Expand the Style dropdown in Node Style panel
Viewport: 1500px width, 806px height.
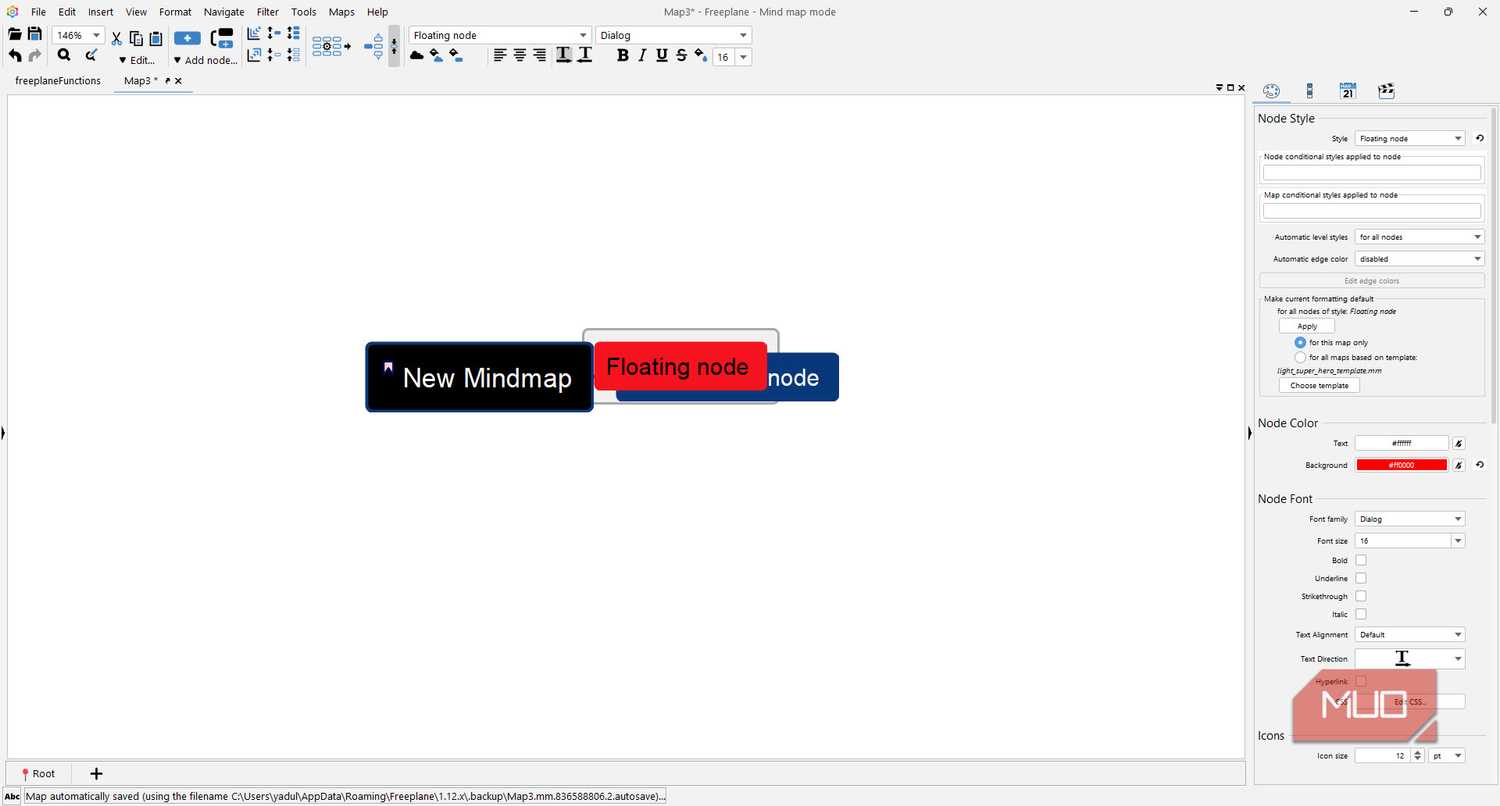click(1410, 138)
